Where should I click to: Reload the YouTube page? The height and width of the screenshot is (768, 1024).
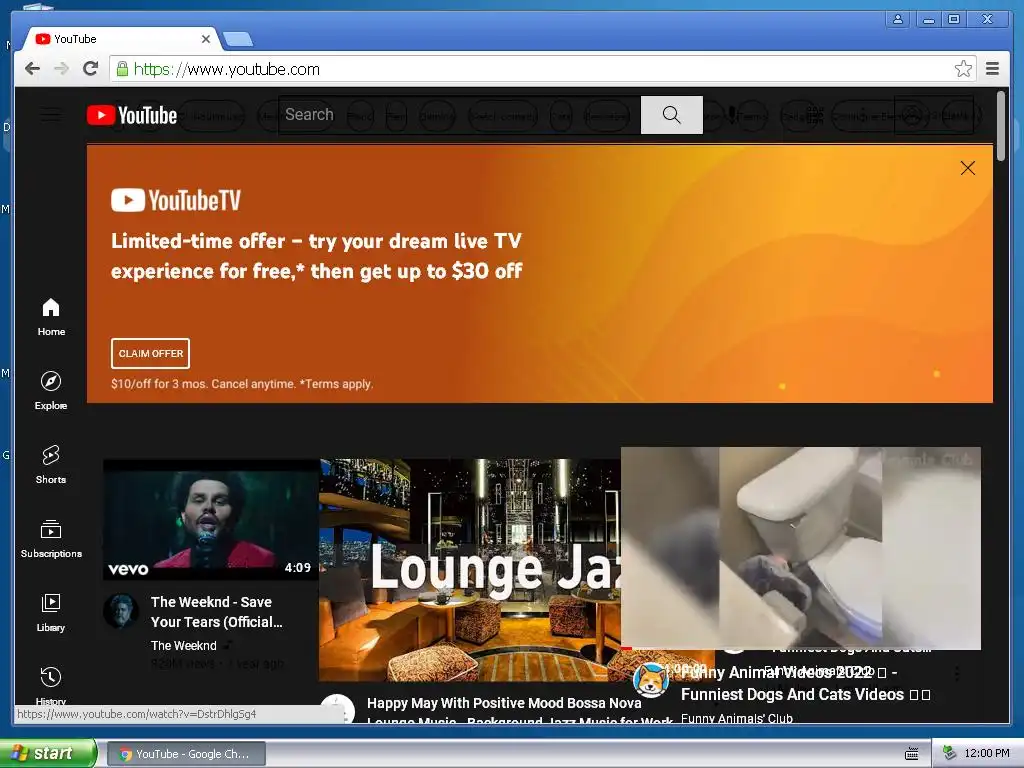pos(91,69)
